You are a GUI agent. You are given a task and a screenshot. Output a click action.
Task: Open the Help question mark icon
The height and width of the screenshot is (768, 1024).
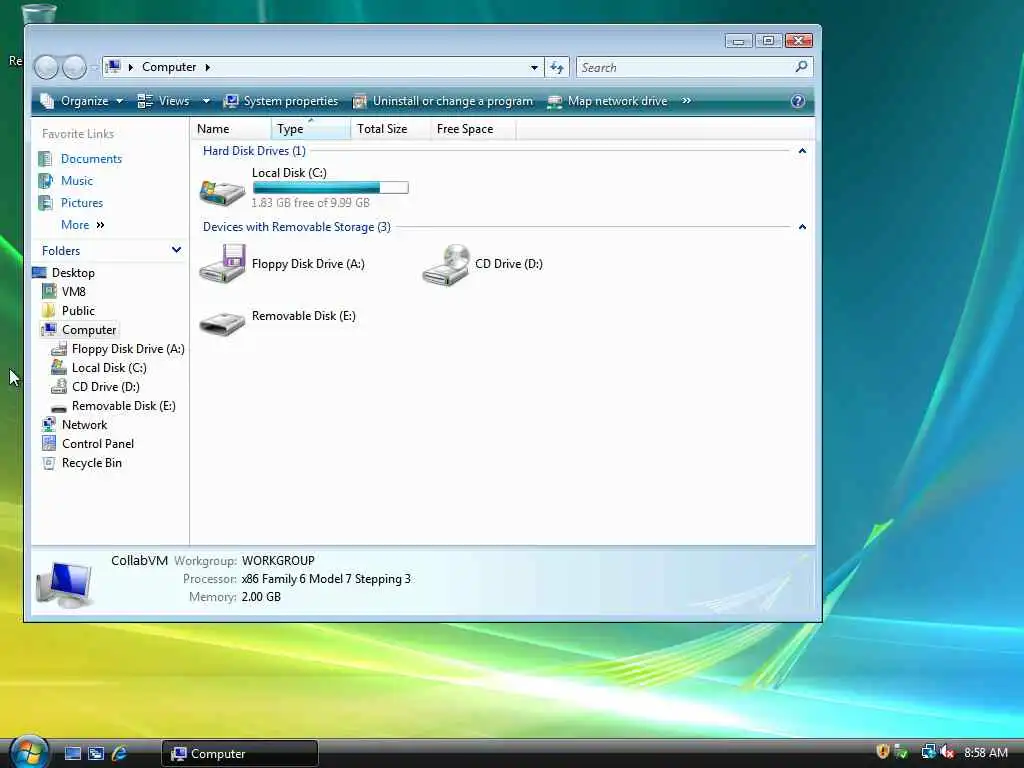(x=797, y=101)
